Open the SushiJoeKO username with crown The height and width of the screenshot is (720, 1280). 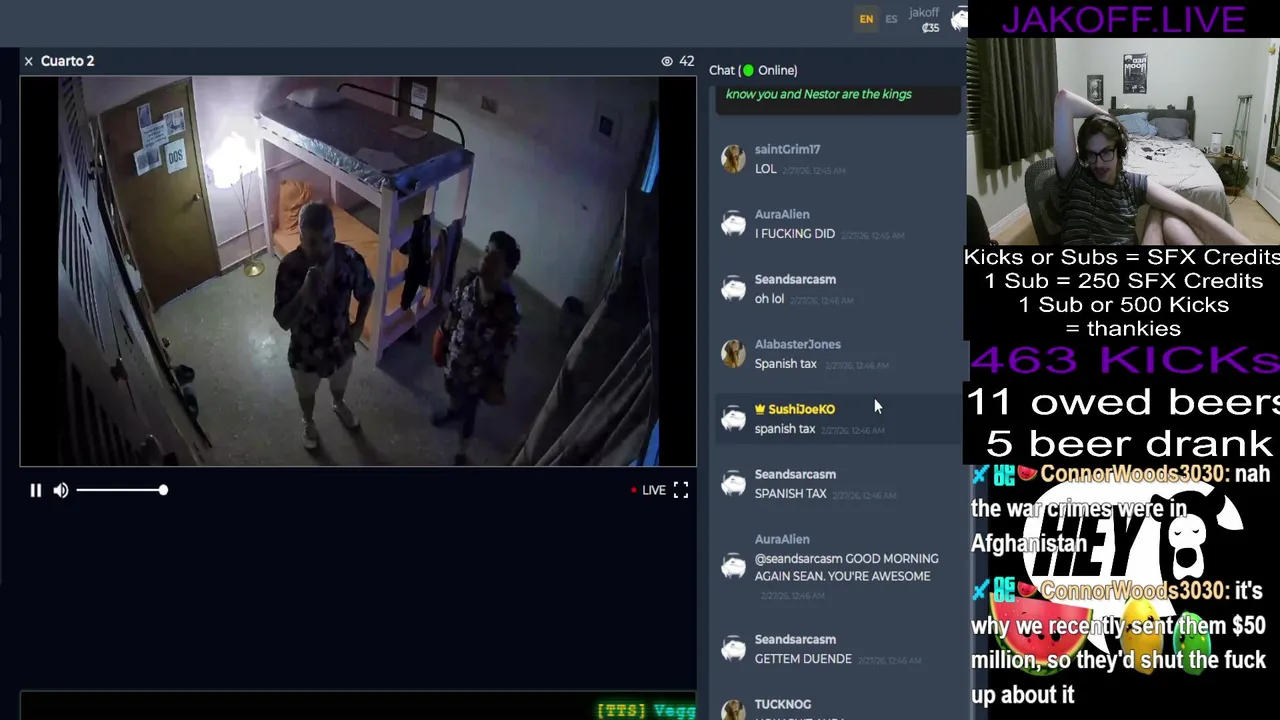(x=801, y=409)
